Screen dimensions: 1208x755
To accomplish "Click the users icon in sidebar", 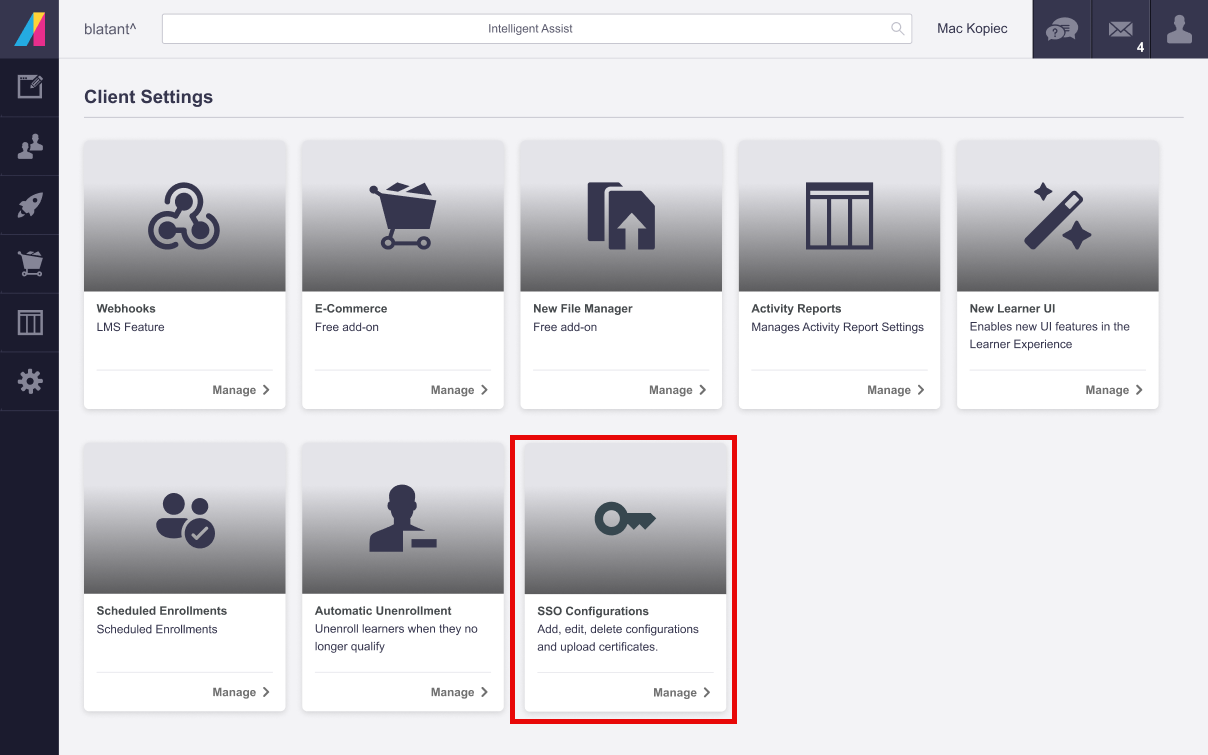I will 30,147.
